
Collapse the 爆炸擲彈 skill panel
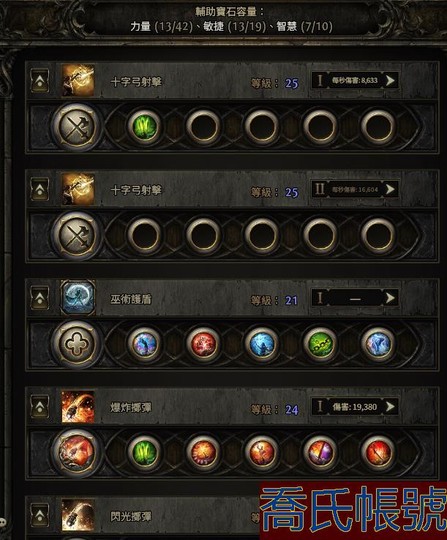(x=40, y=406)
